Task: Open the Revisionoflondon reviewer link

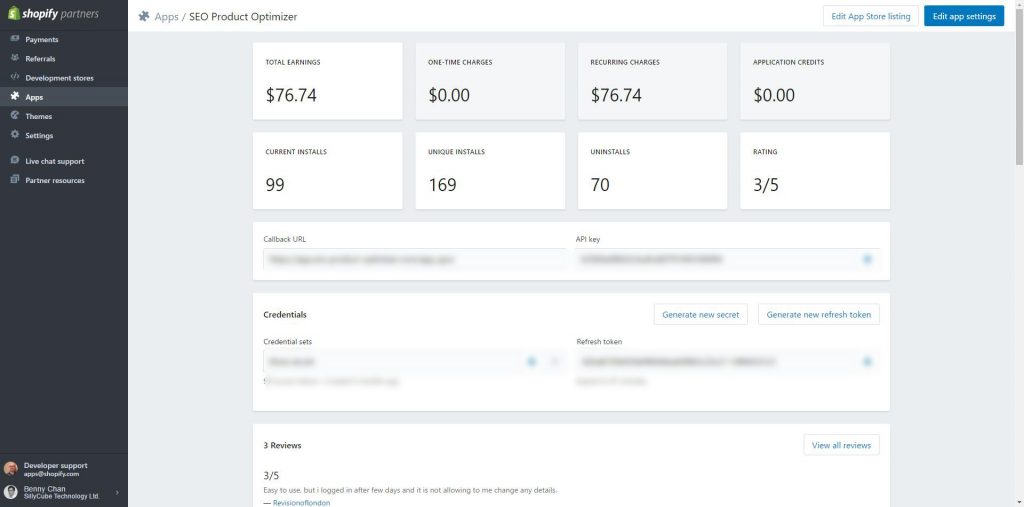Action: point(301,503)
